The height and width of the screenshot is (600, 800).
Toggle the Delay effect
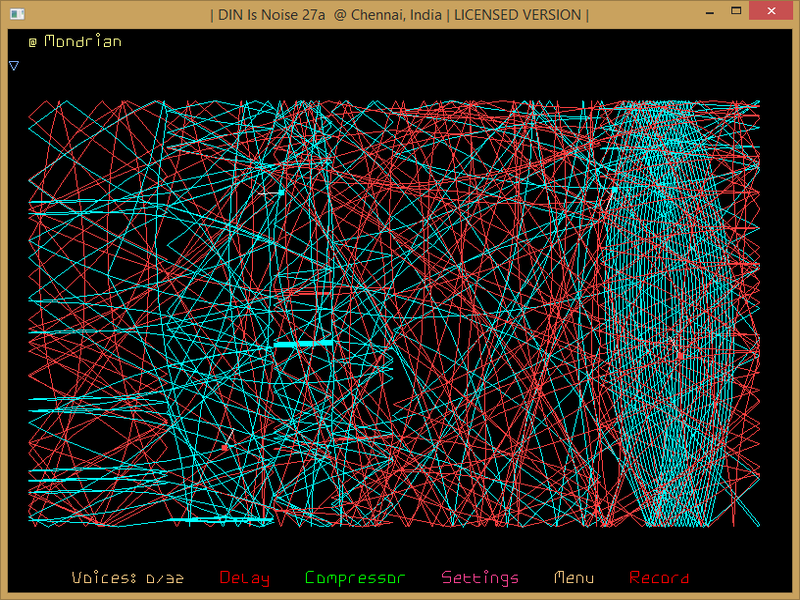(244, 578)
